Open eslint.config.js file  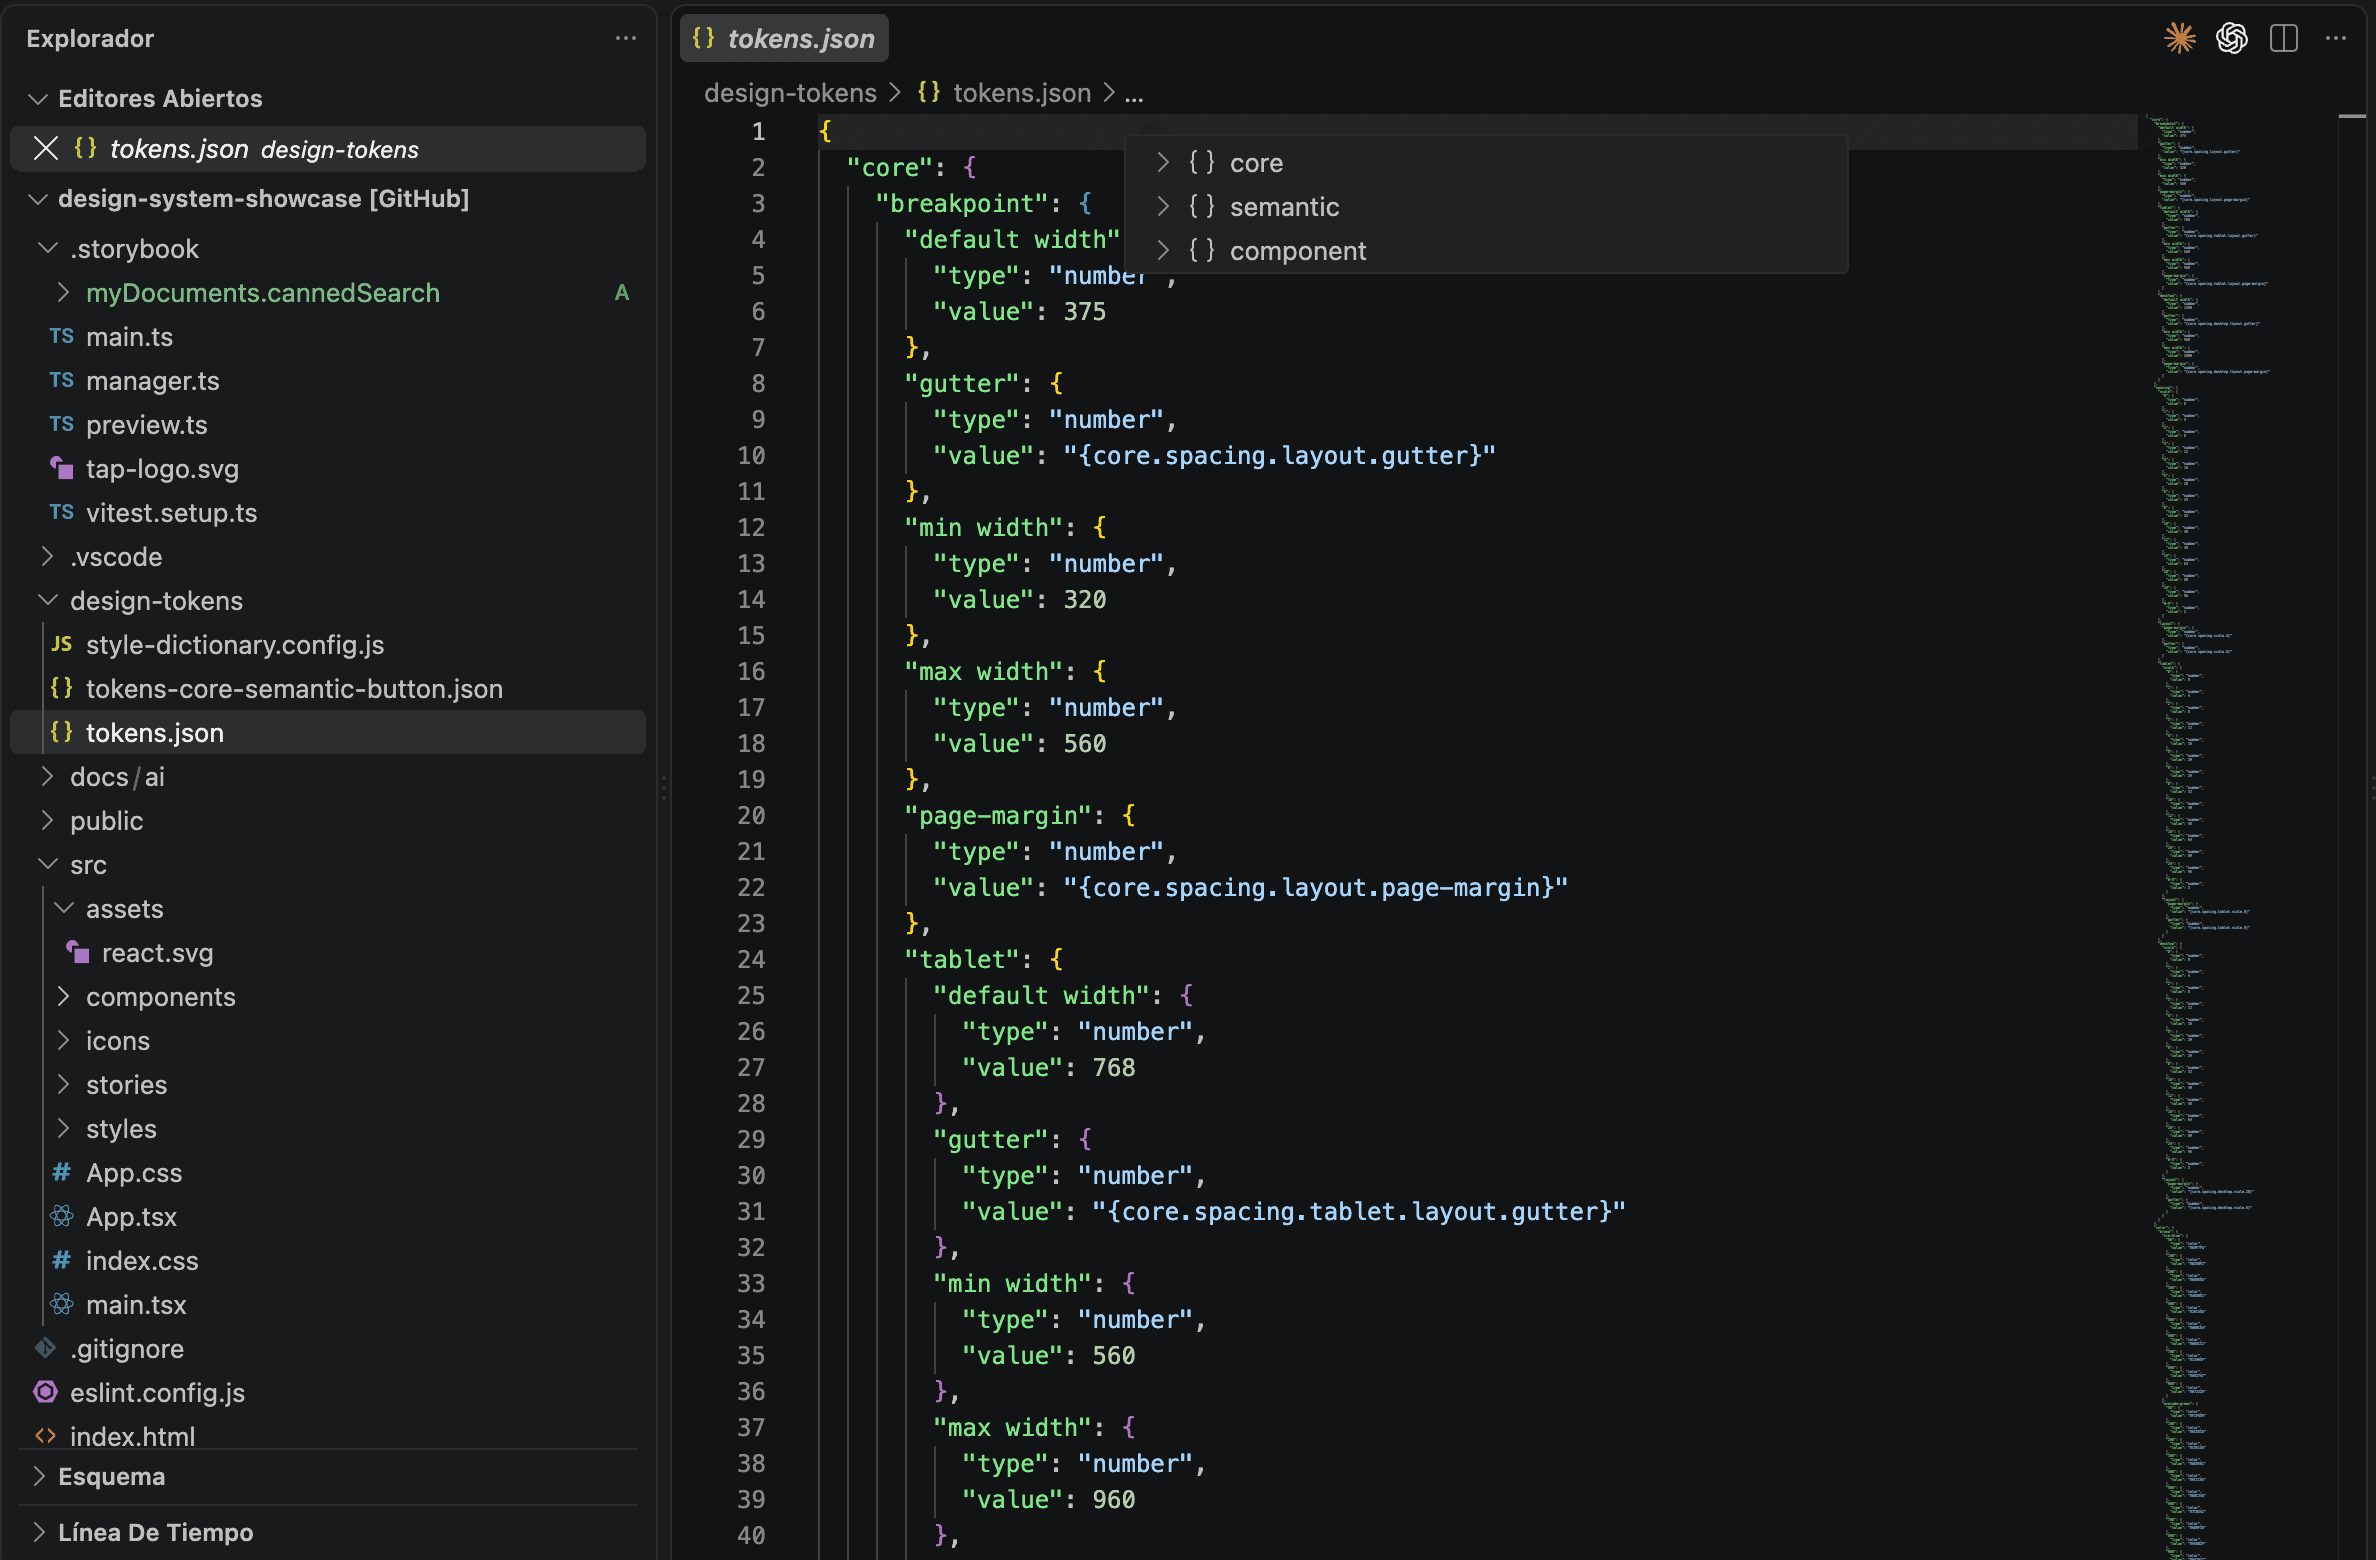click(x=328, y=1392)
